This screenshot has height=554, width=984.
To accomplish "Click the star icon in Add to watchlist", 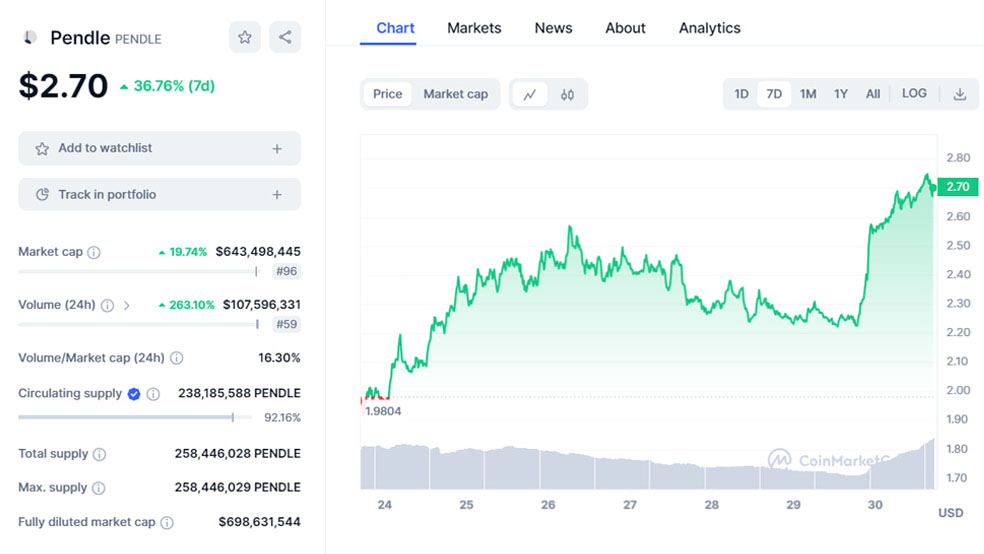I will coord(42,149).
